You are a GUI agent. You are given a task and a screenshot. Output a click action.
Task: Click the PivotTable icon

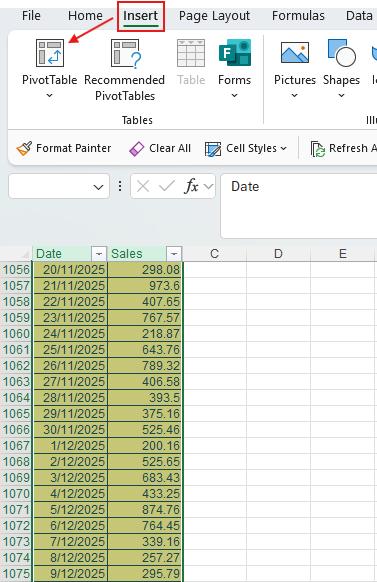coord(50,53)
